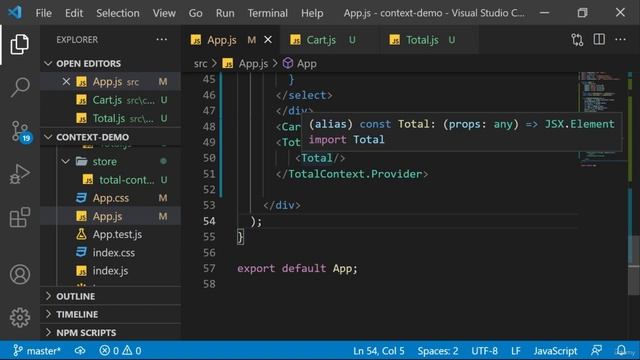This screenshot has width=640, height=360.
Task: Open the Help menu
Action: point(312,13)
